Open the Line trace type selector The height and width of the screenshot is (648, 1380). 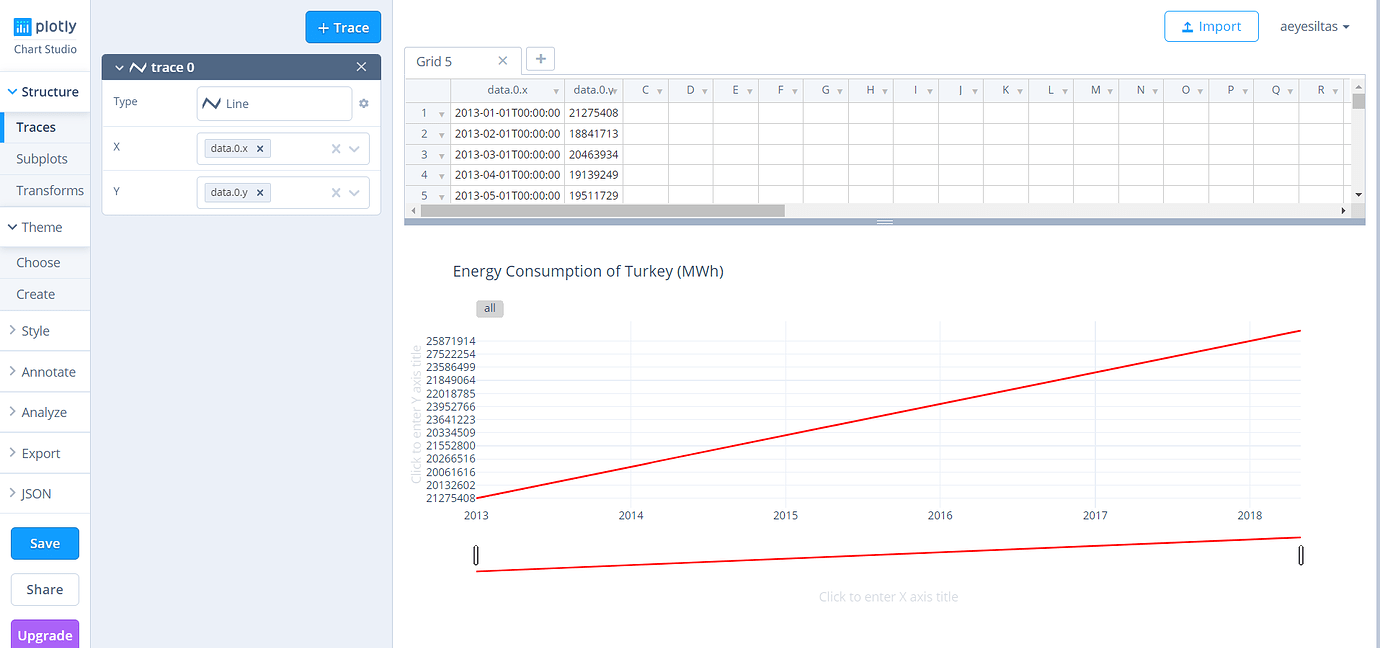(275, 103)
